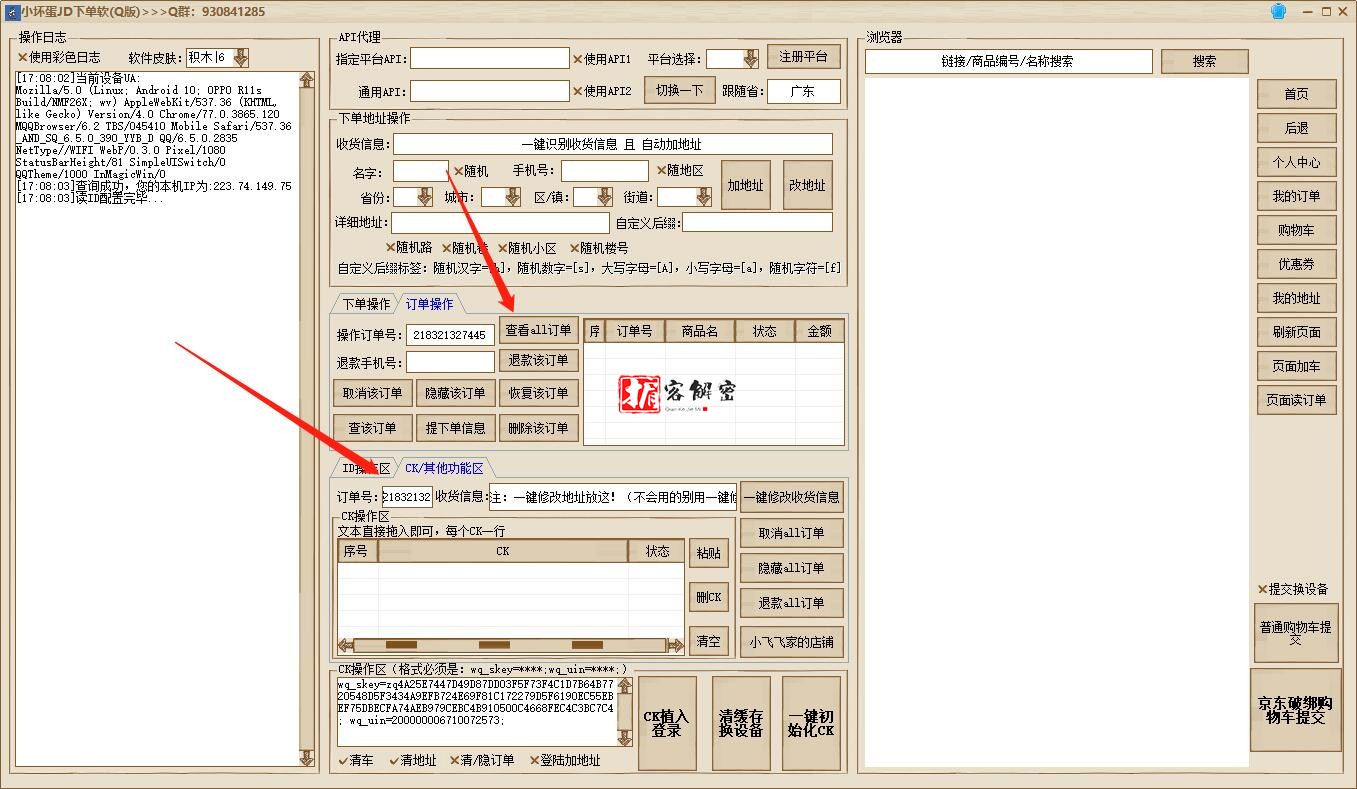
Task: Click the 清空 button
Action: (709, 641)
